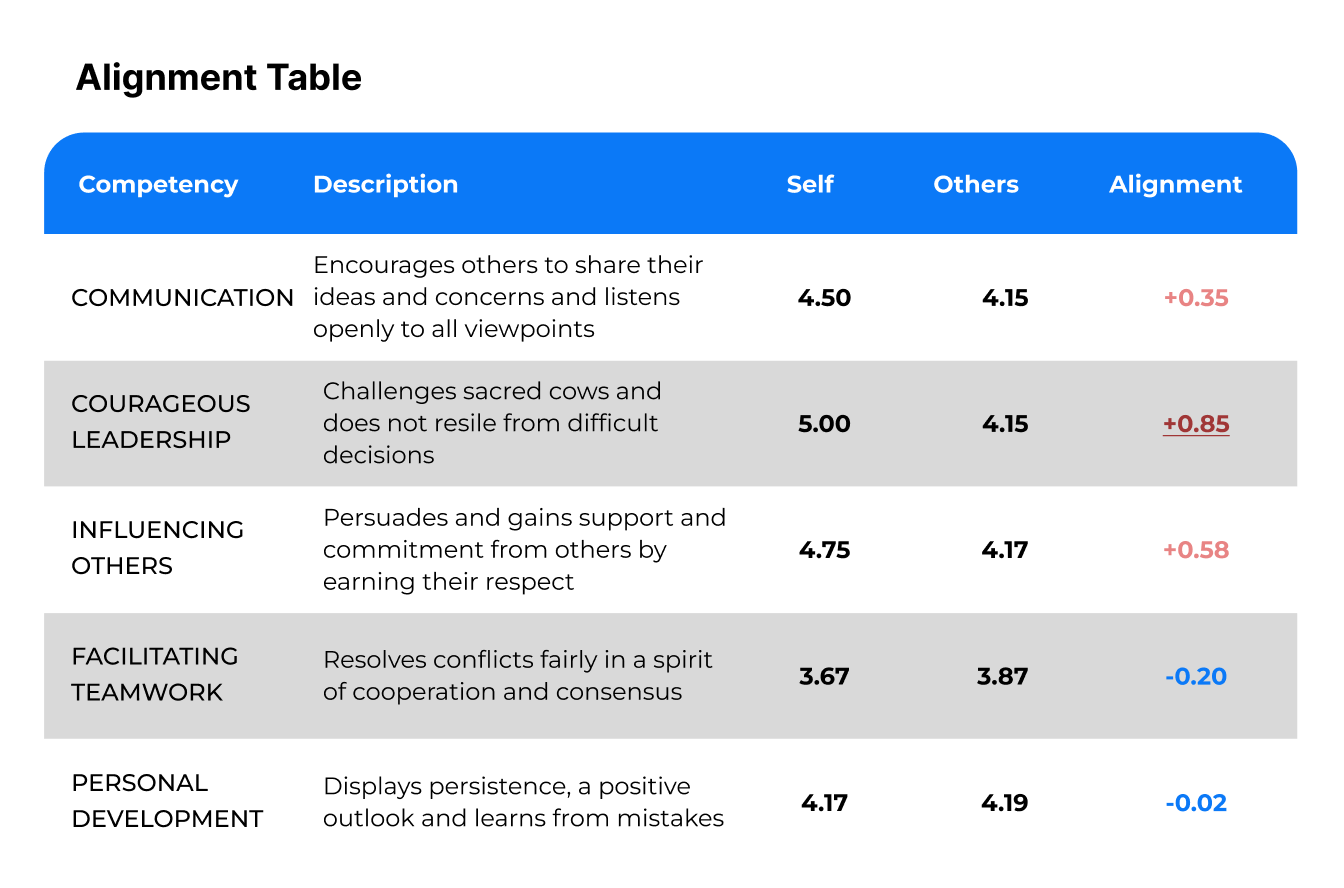Click the FACILITATING TEAMWORK competency
The height and width of the screenshot is (888, 1344).
[154, 674]
